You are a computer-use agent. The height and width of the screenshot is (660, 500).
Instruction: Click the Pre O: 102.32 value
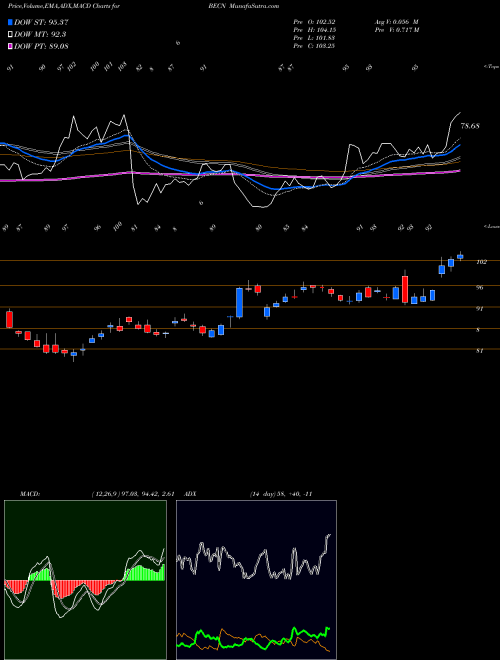click(x=314, y=22)
